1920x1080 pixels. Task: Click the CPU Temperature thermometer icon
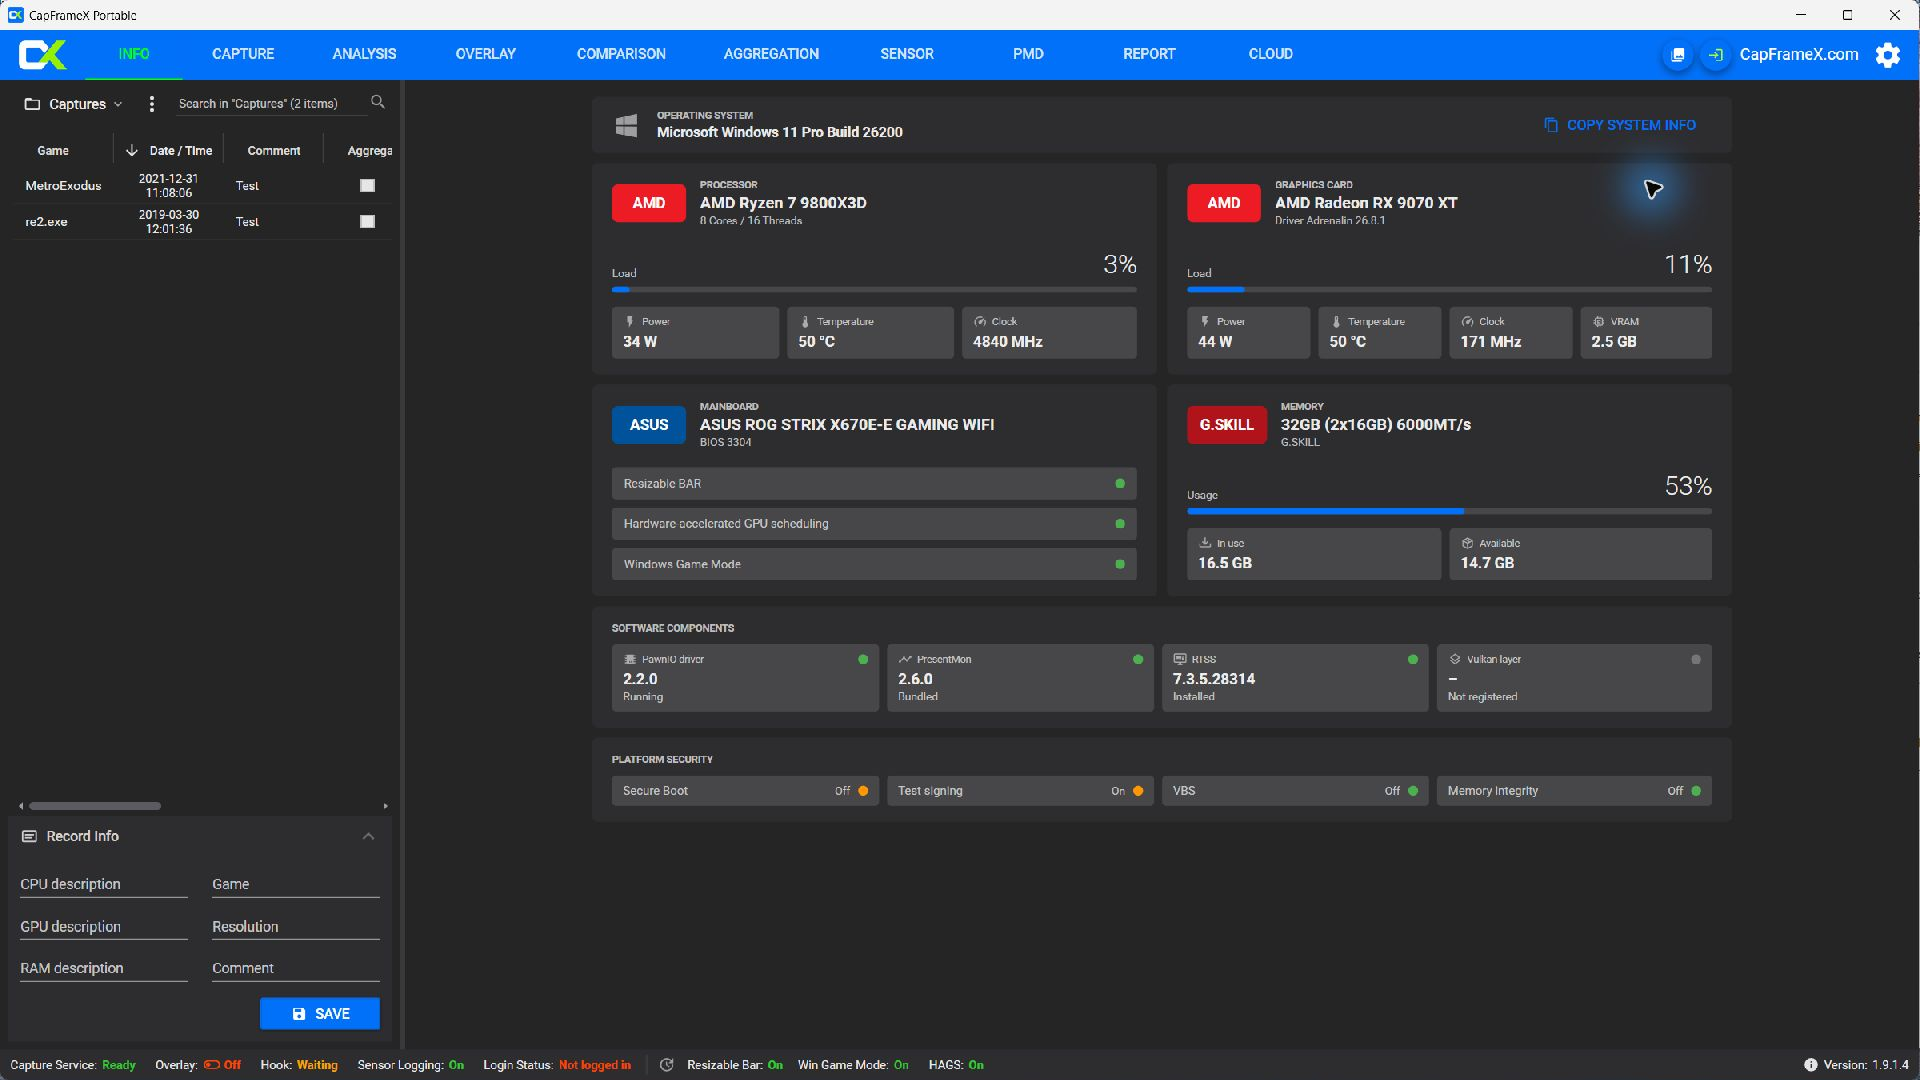[805, 322]
